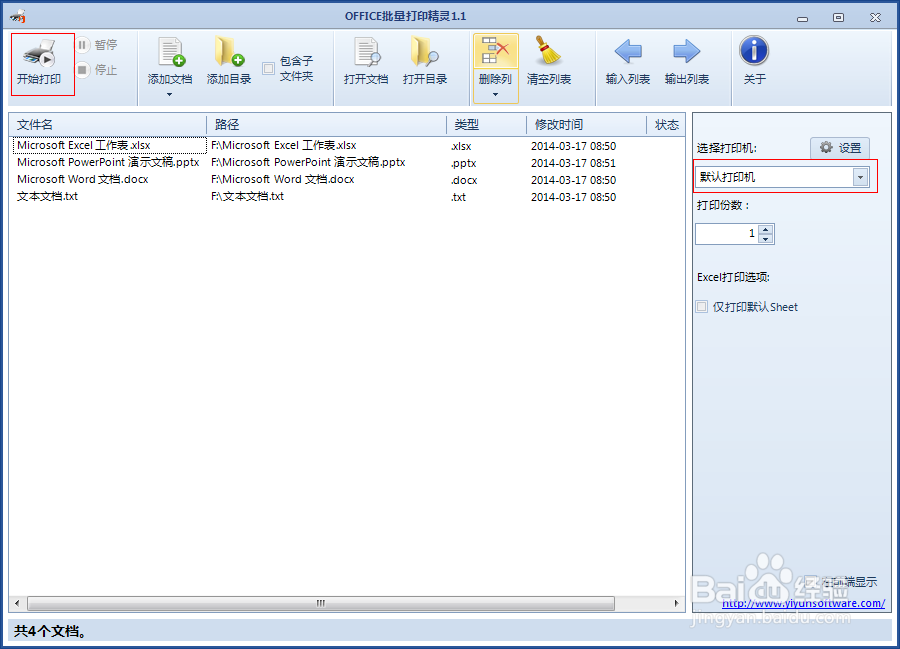The image size is (900, 649).
Task: Click the .pptx type cell
Action: coord(464,163)
